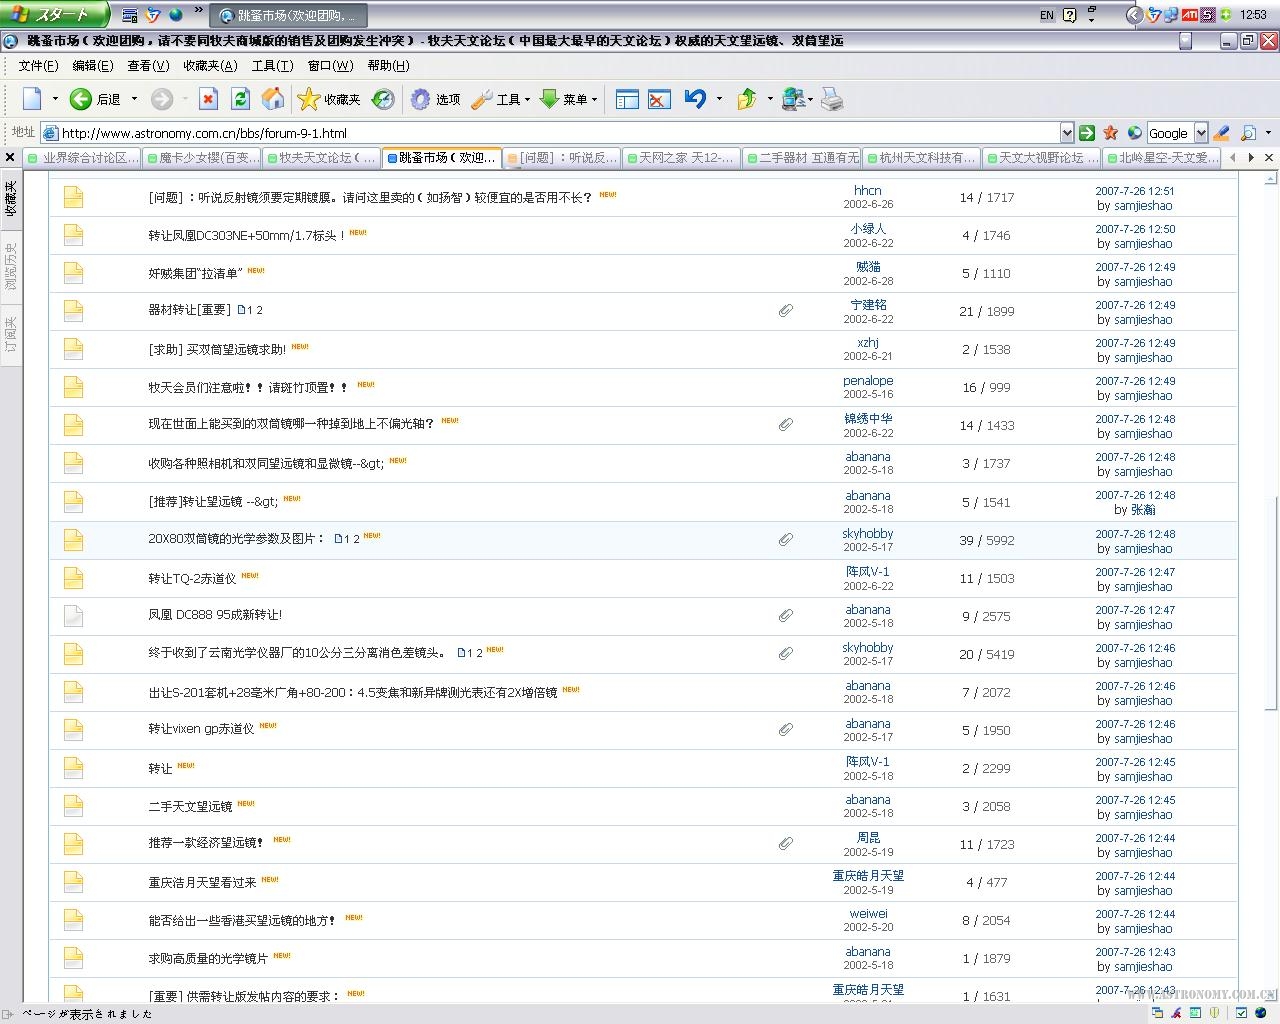Click the EN language indicator
The image size is (1280, 1024).
(x=1047, y=15)
